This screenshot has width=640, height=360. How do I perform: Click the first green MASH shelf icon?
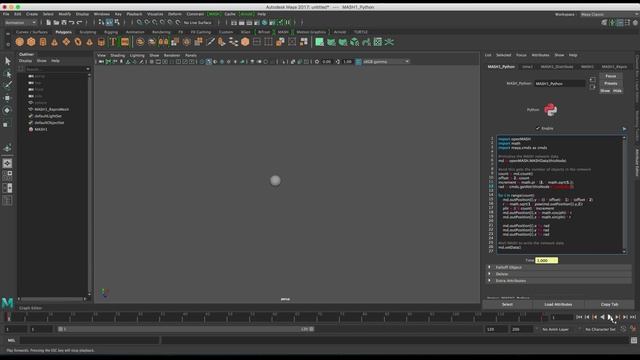coord(319,42)
